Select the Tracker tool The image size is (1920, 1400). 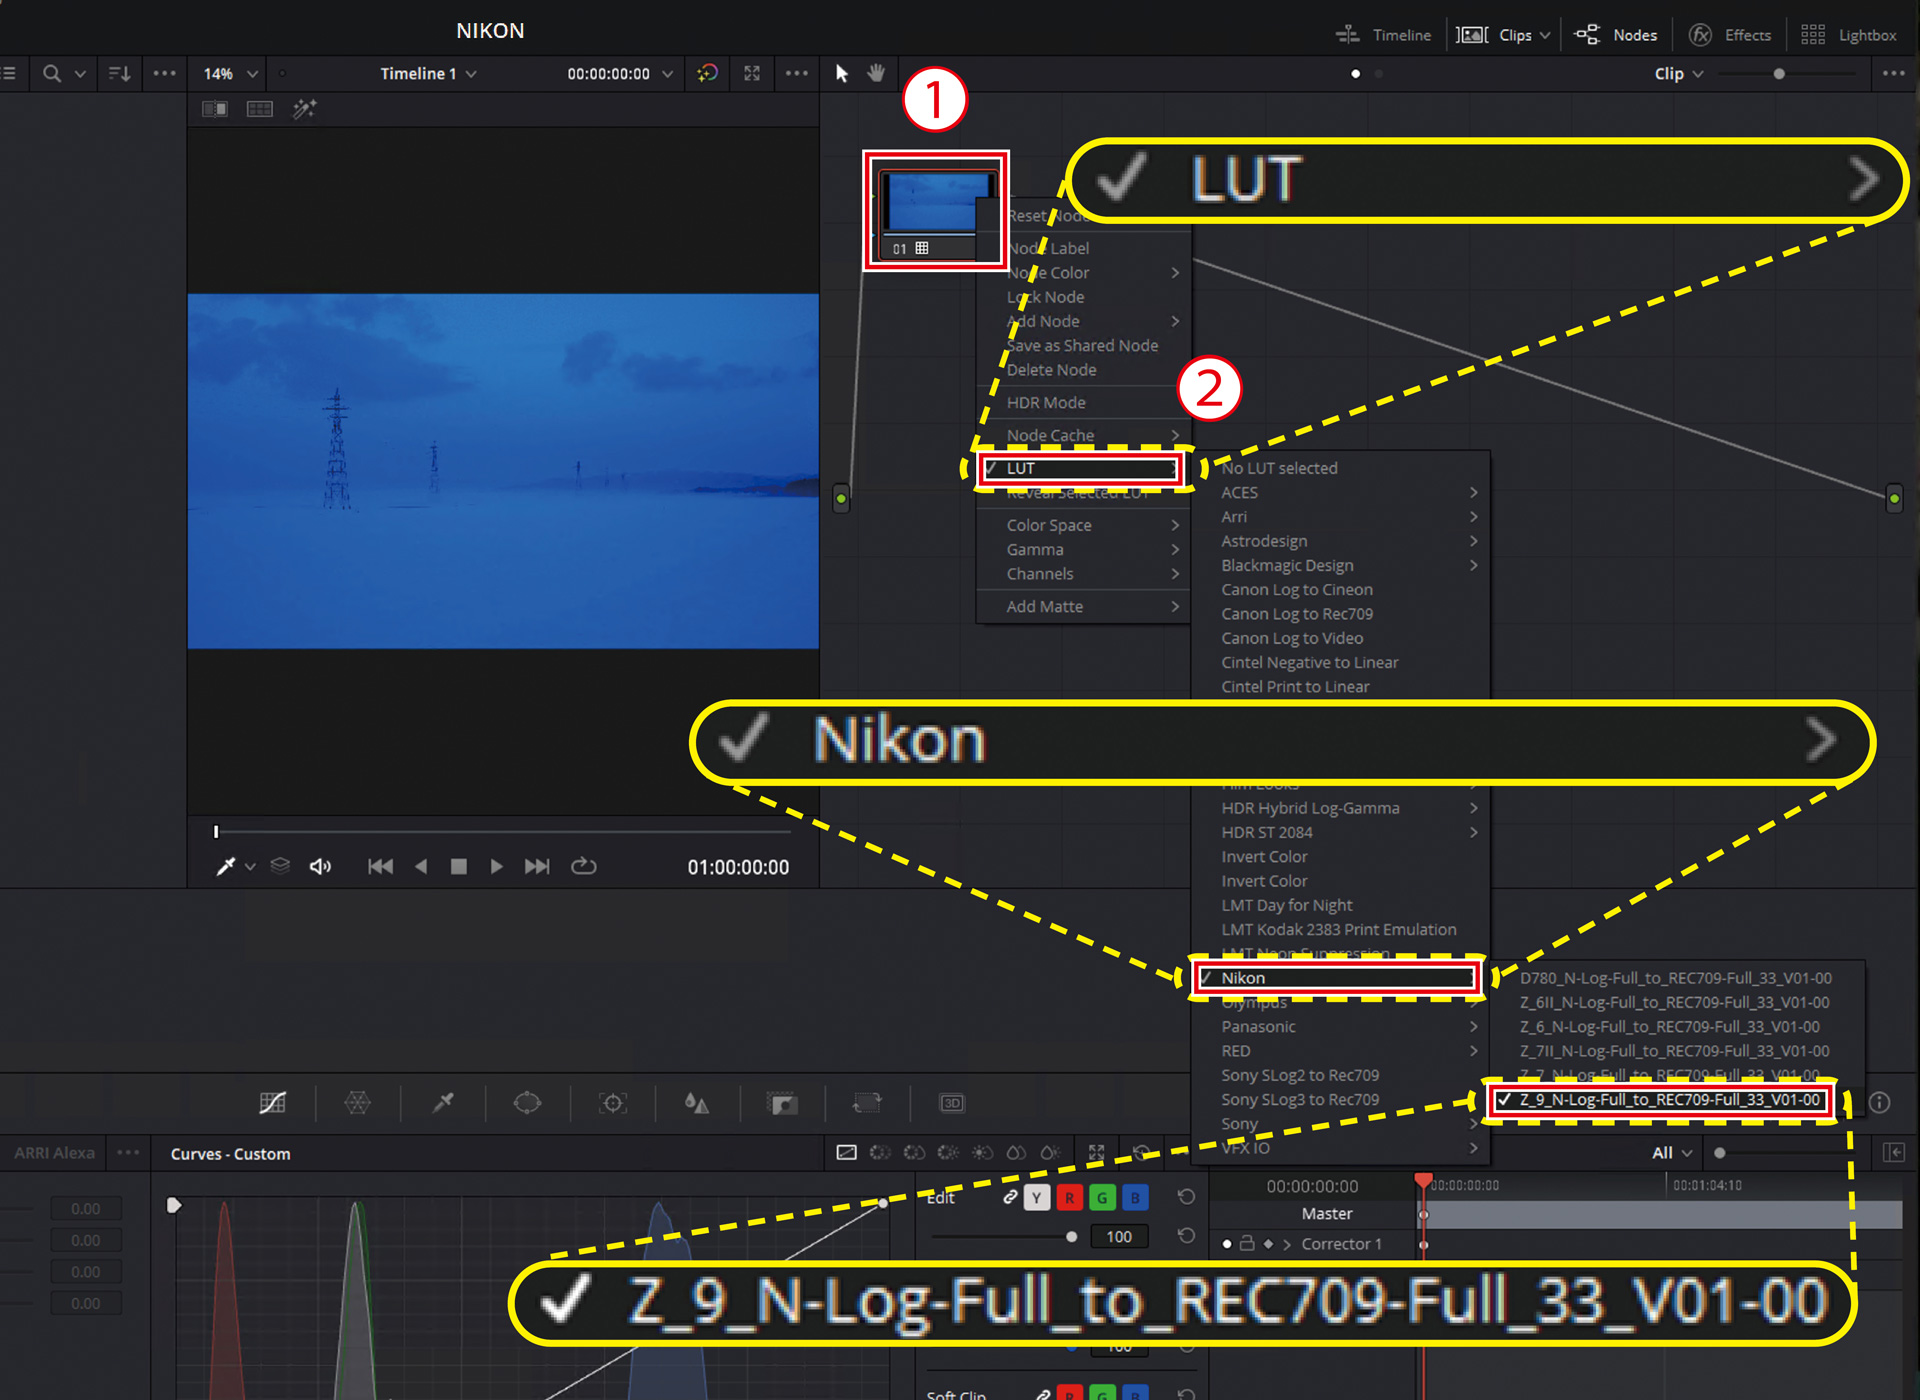click(x=613, y=1102)
